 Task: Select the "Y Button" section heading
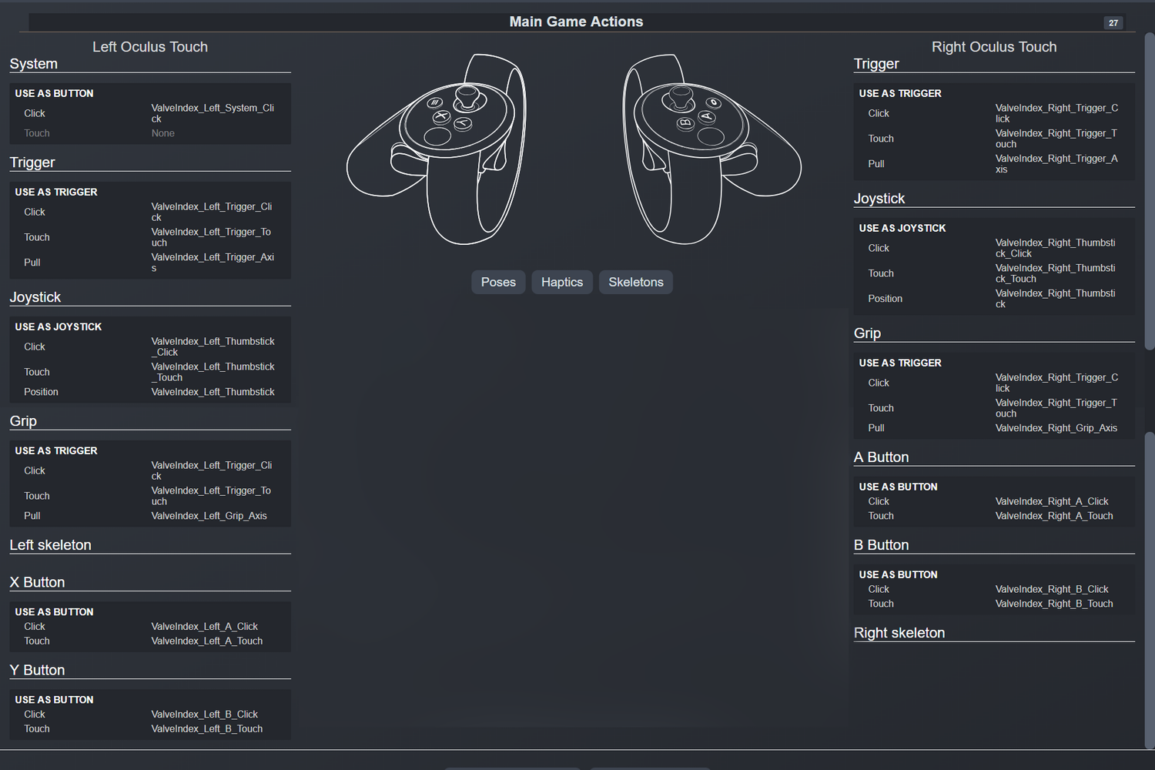38,671
